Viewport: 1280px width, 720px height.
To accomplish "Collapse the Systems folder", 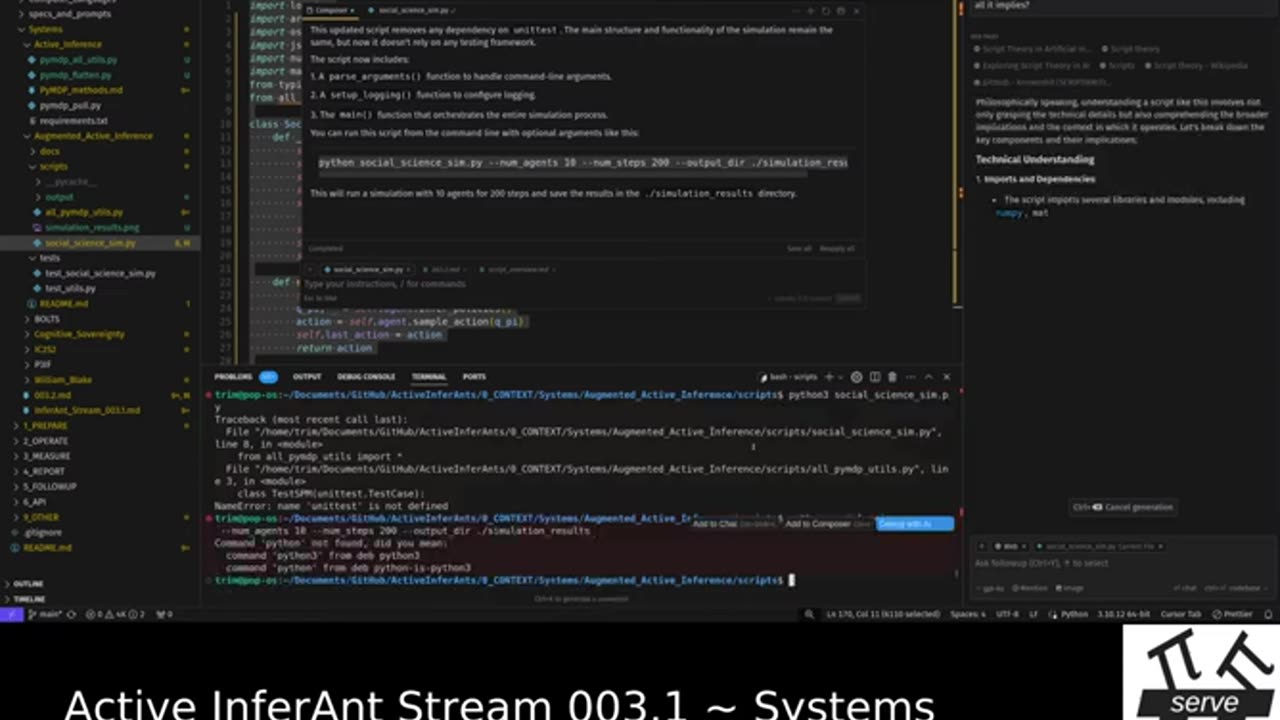I will [x=45, y=29].
